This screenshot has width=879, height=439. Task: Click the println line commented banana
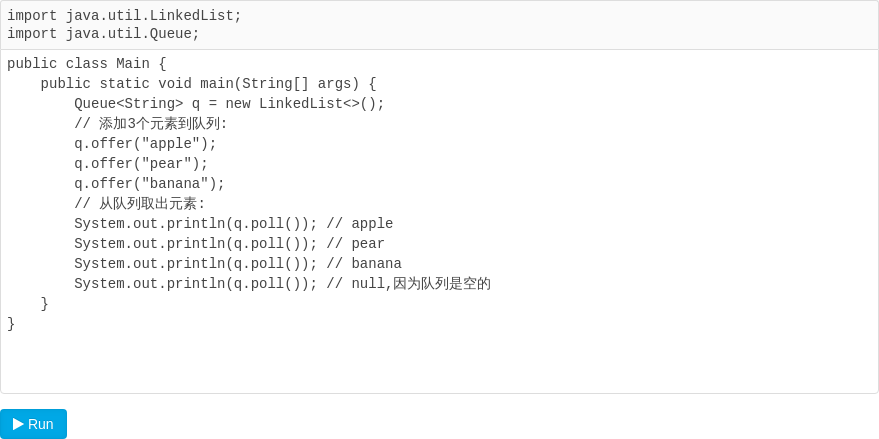click(238, 264)
